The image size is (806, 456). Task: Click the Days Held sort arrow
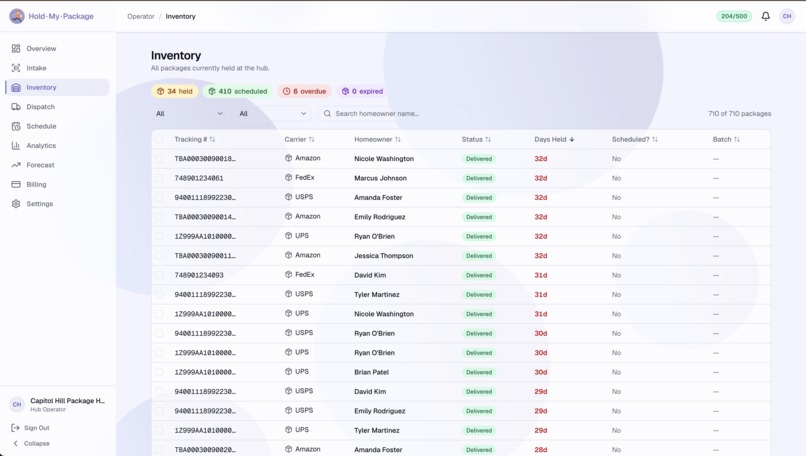(572, 139)
